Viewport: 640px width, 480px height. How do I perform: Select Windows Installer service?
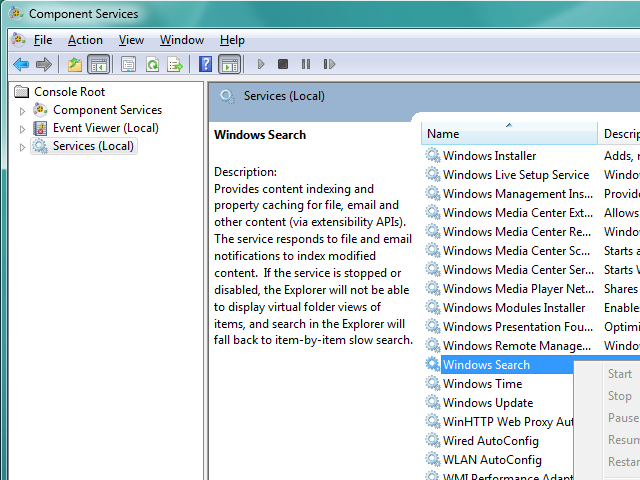click(489, 156)
